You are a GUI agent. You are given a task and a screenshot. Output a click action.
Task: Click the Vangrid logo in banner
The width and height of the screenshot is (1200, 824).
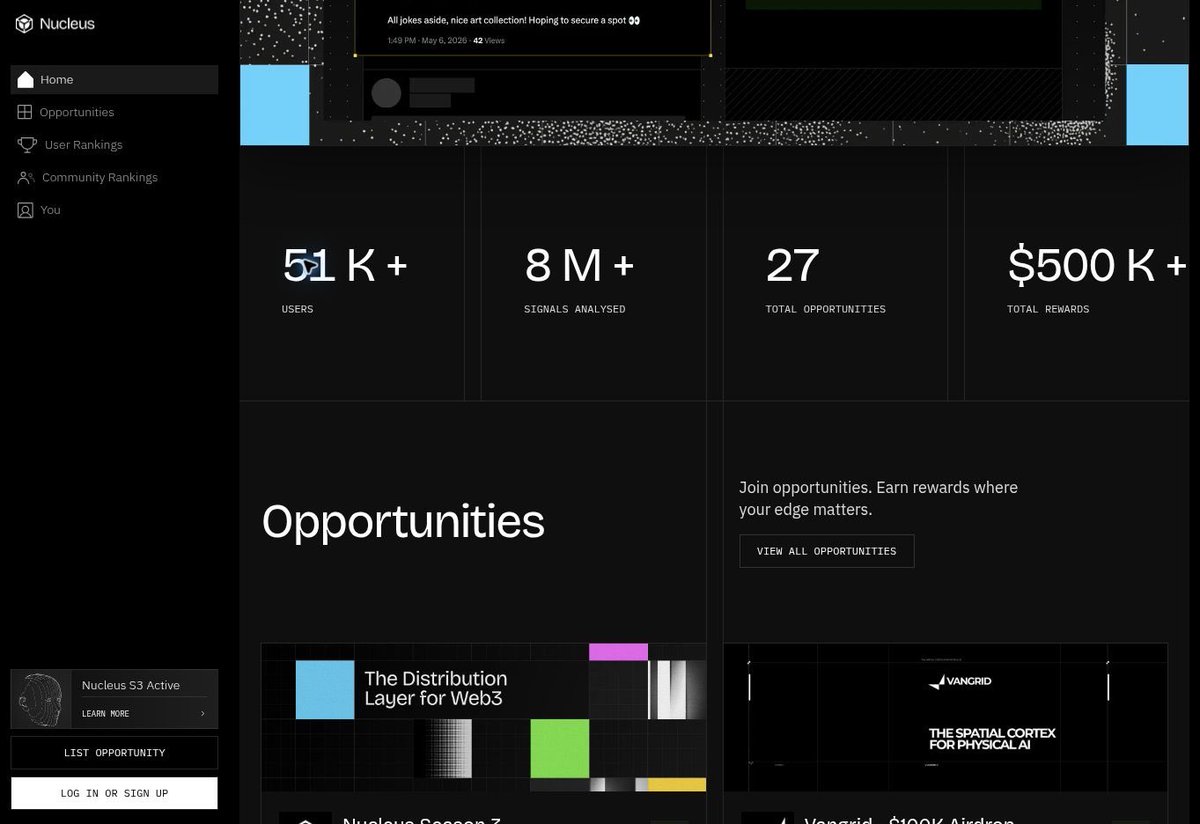point(960,682)
